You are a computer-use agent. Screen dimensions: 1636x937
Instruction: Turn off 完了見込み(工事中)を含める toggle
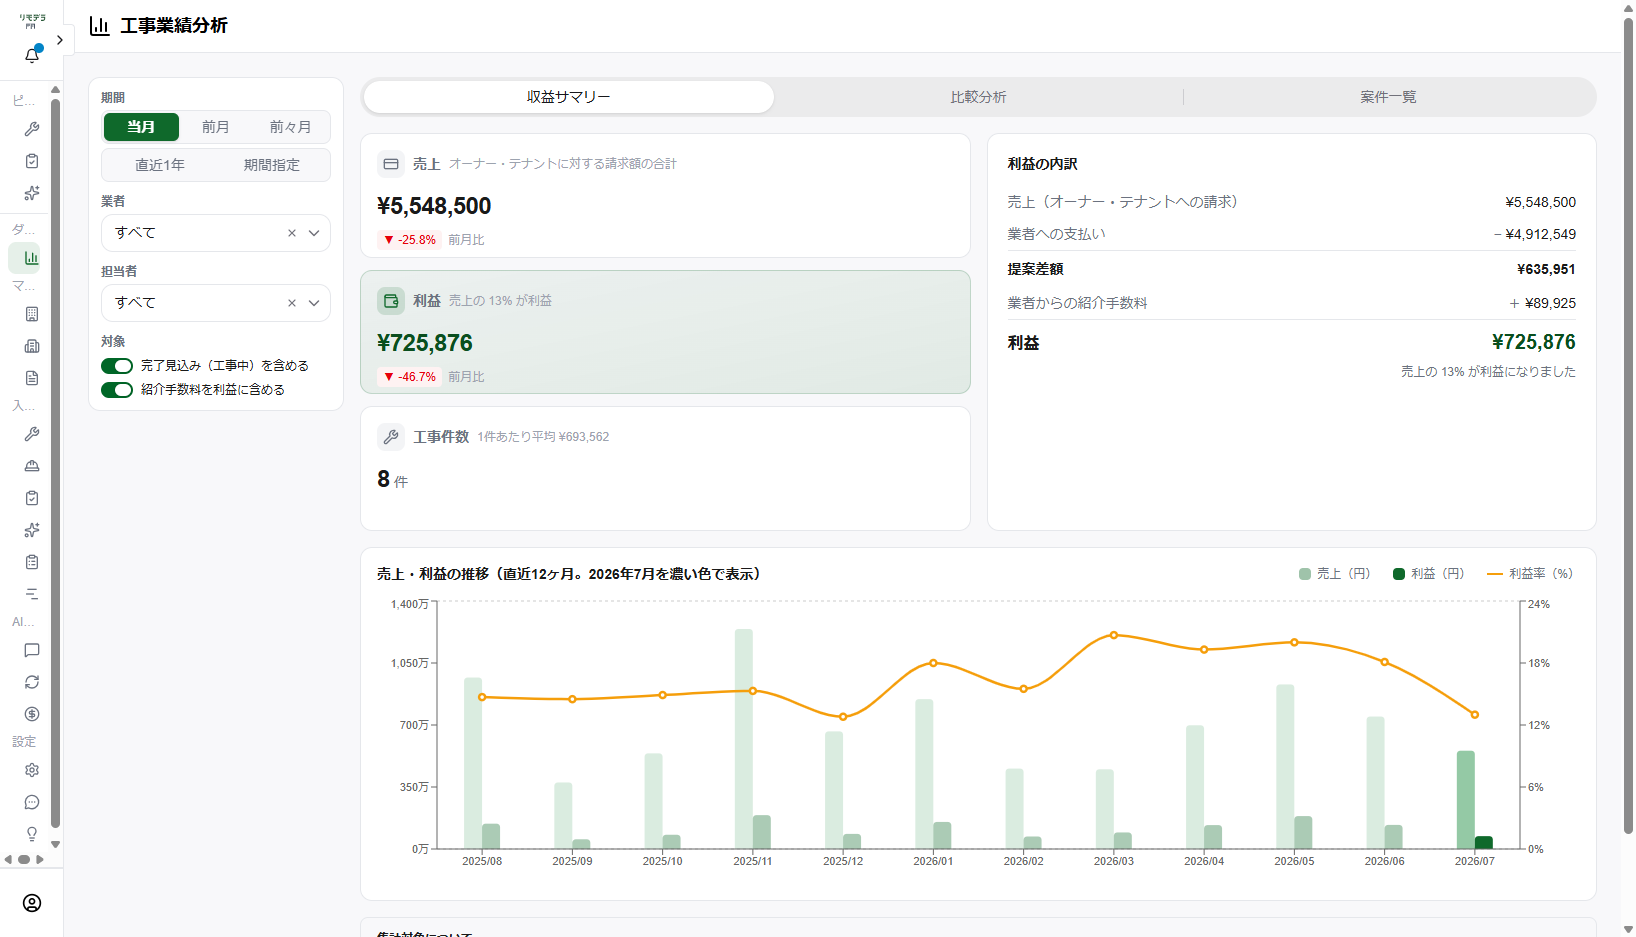pyautogui.click(x=117, y=366)
